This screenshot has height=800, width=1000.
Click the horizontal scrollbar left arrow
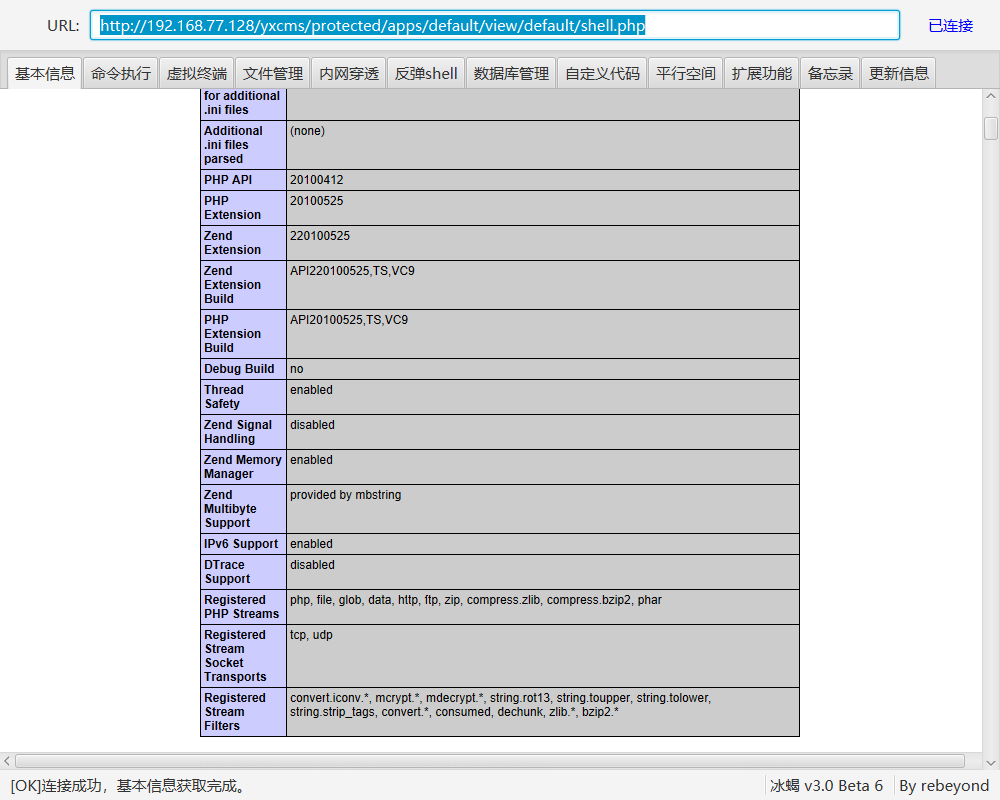coord(7,761)
